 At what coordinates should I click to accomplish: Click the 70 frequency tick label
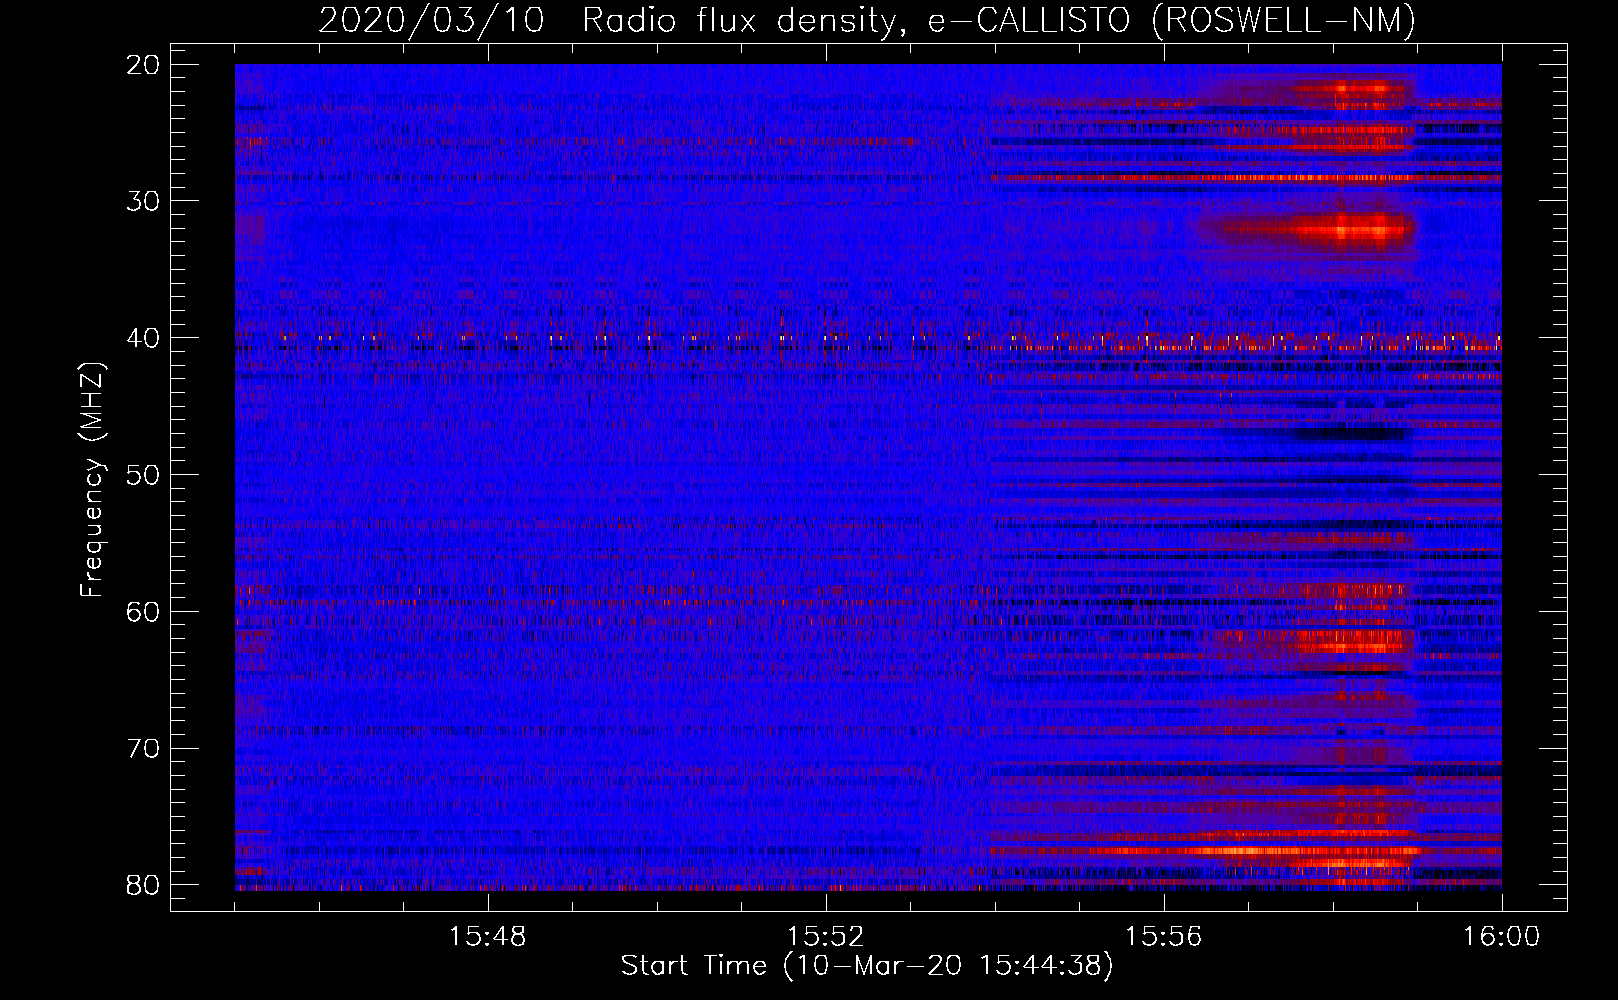click(144, 749)
